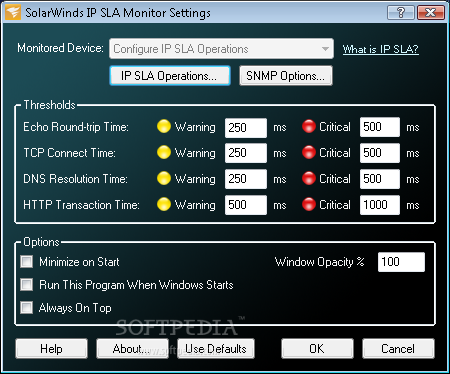
Task: Click the HTTP Transaction Time: label
Action: point(81,205)
